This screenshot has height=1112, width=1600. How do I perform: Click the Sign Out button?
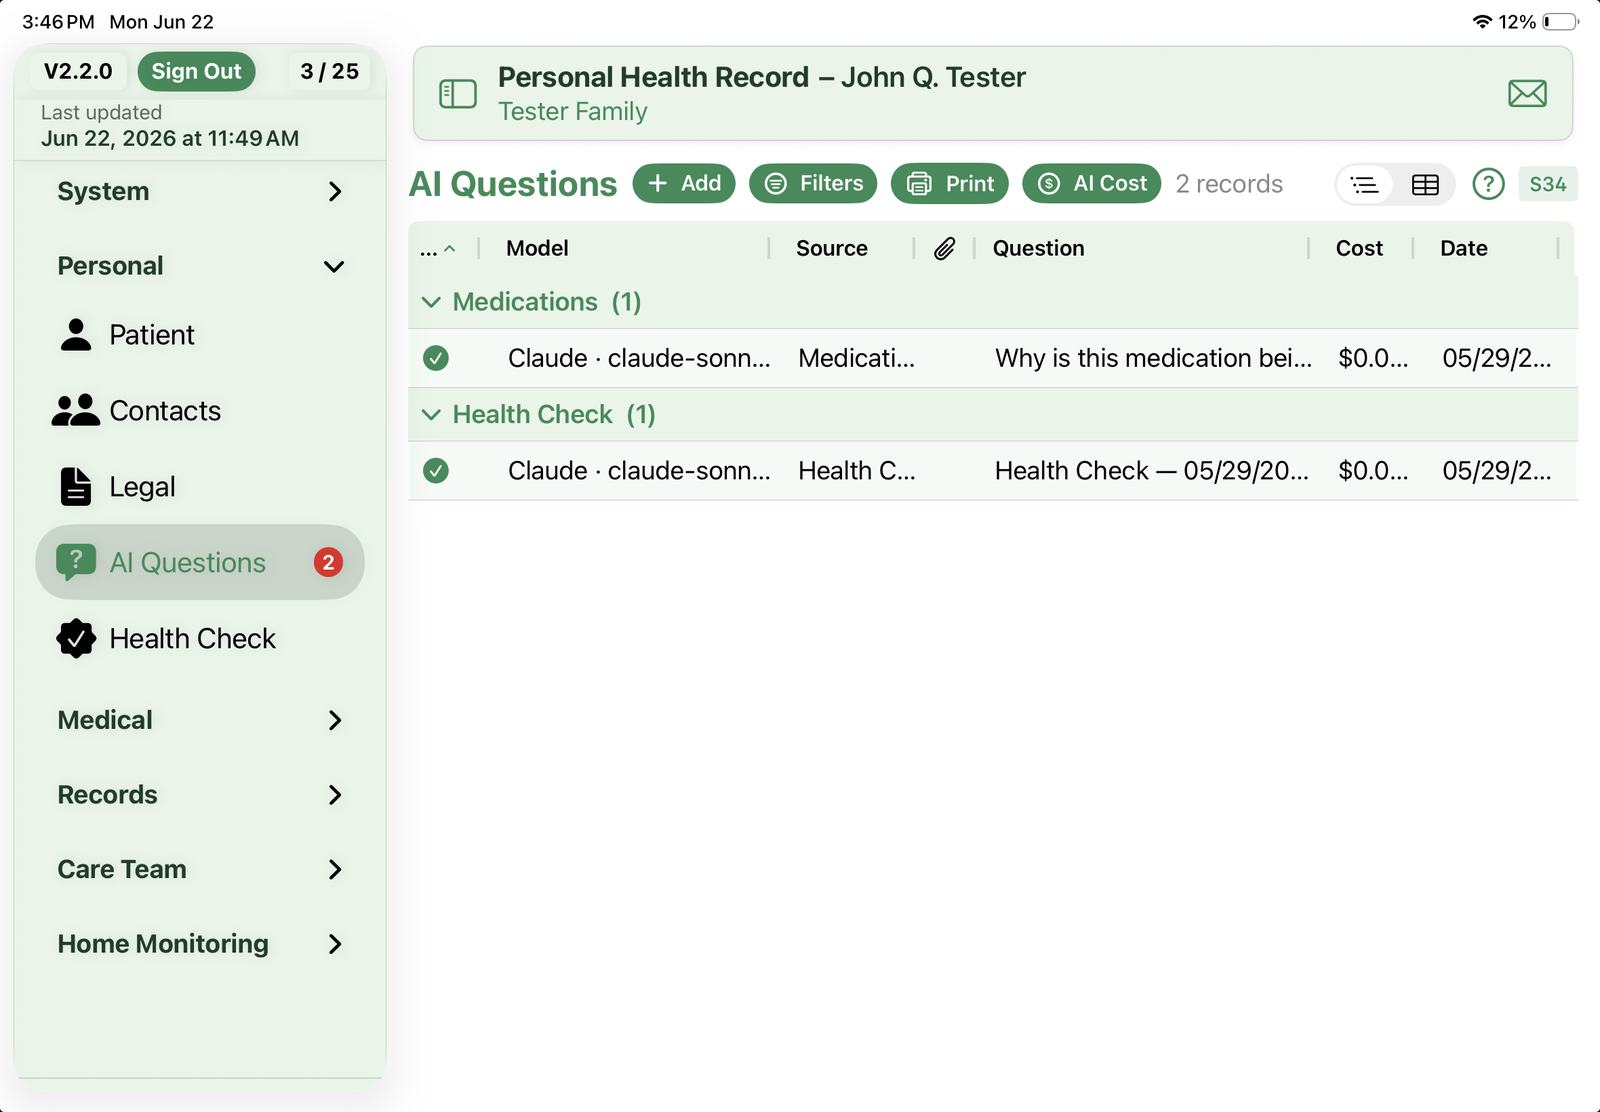(196, 71)
